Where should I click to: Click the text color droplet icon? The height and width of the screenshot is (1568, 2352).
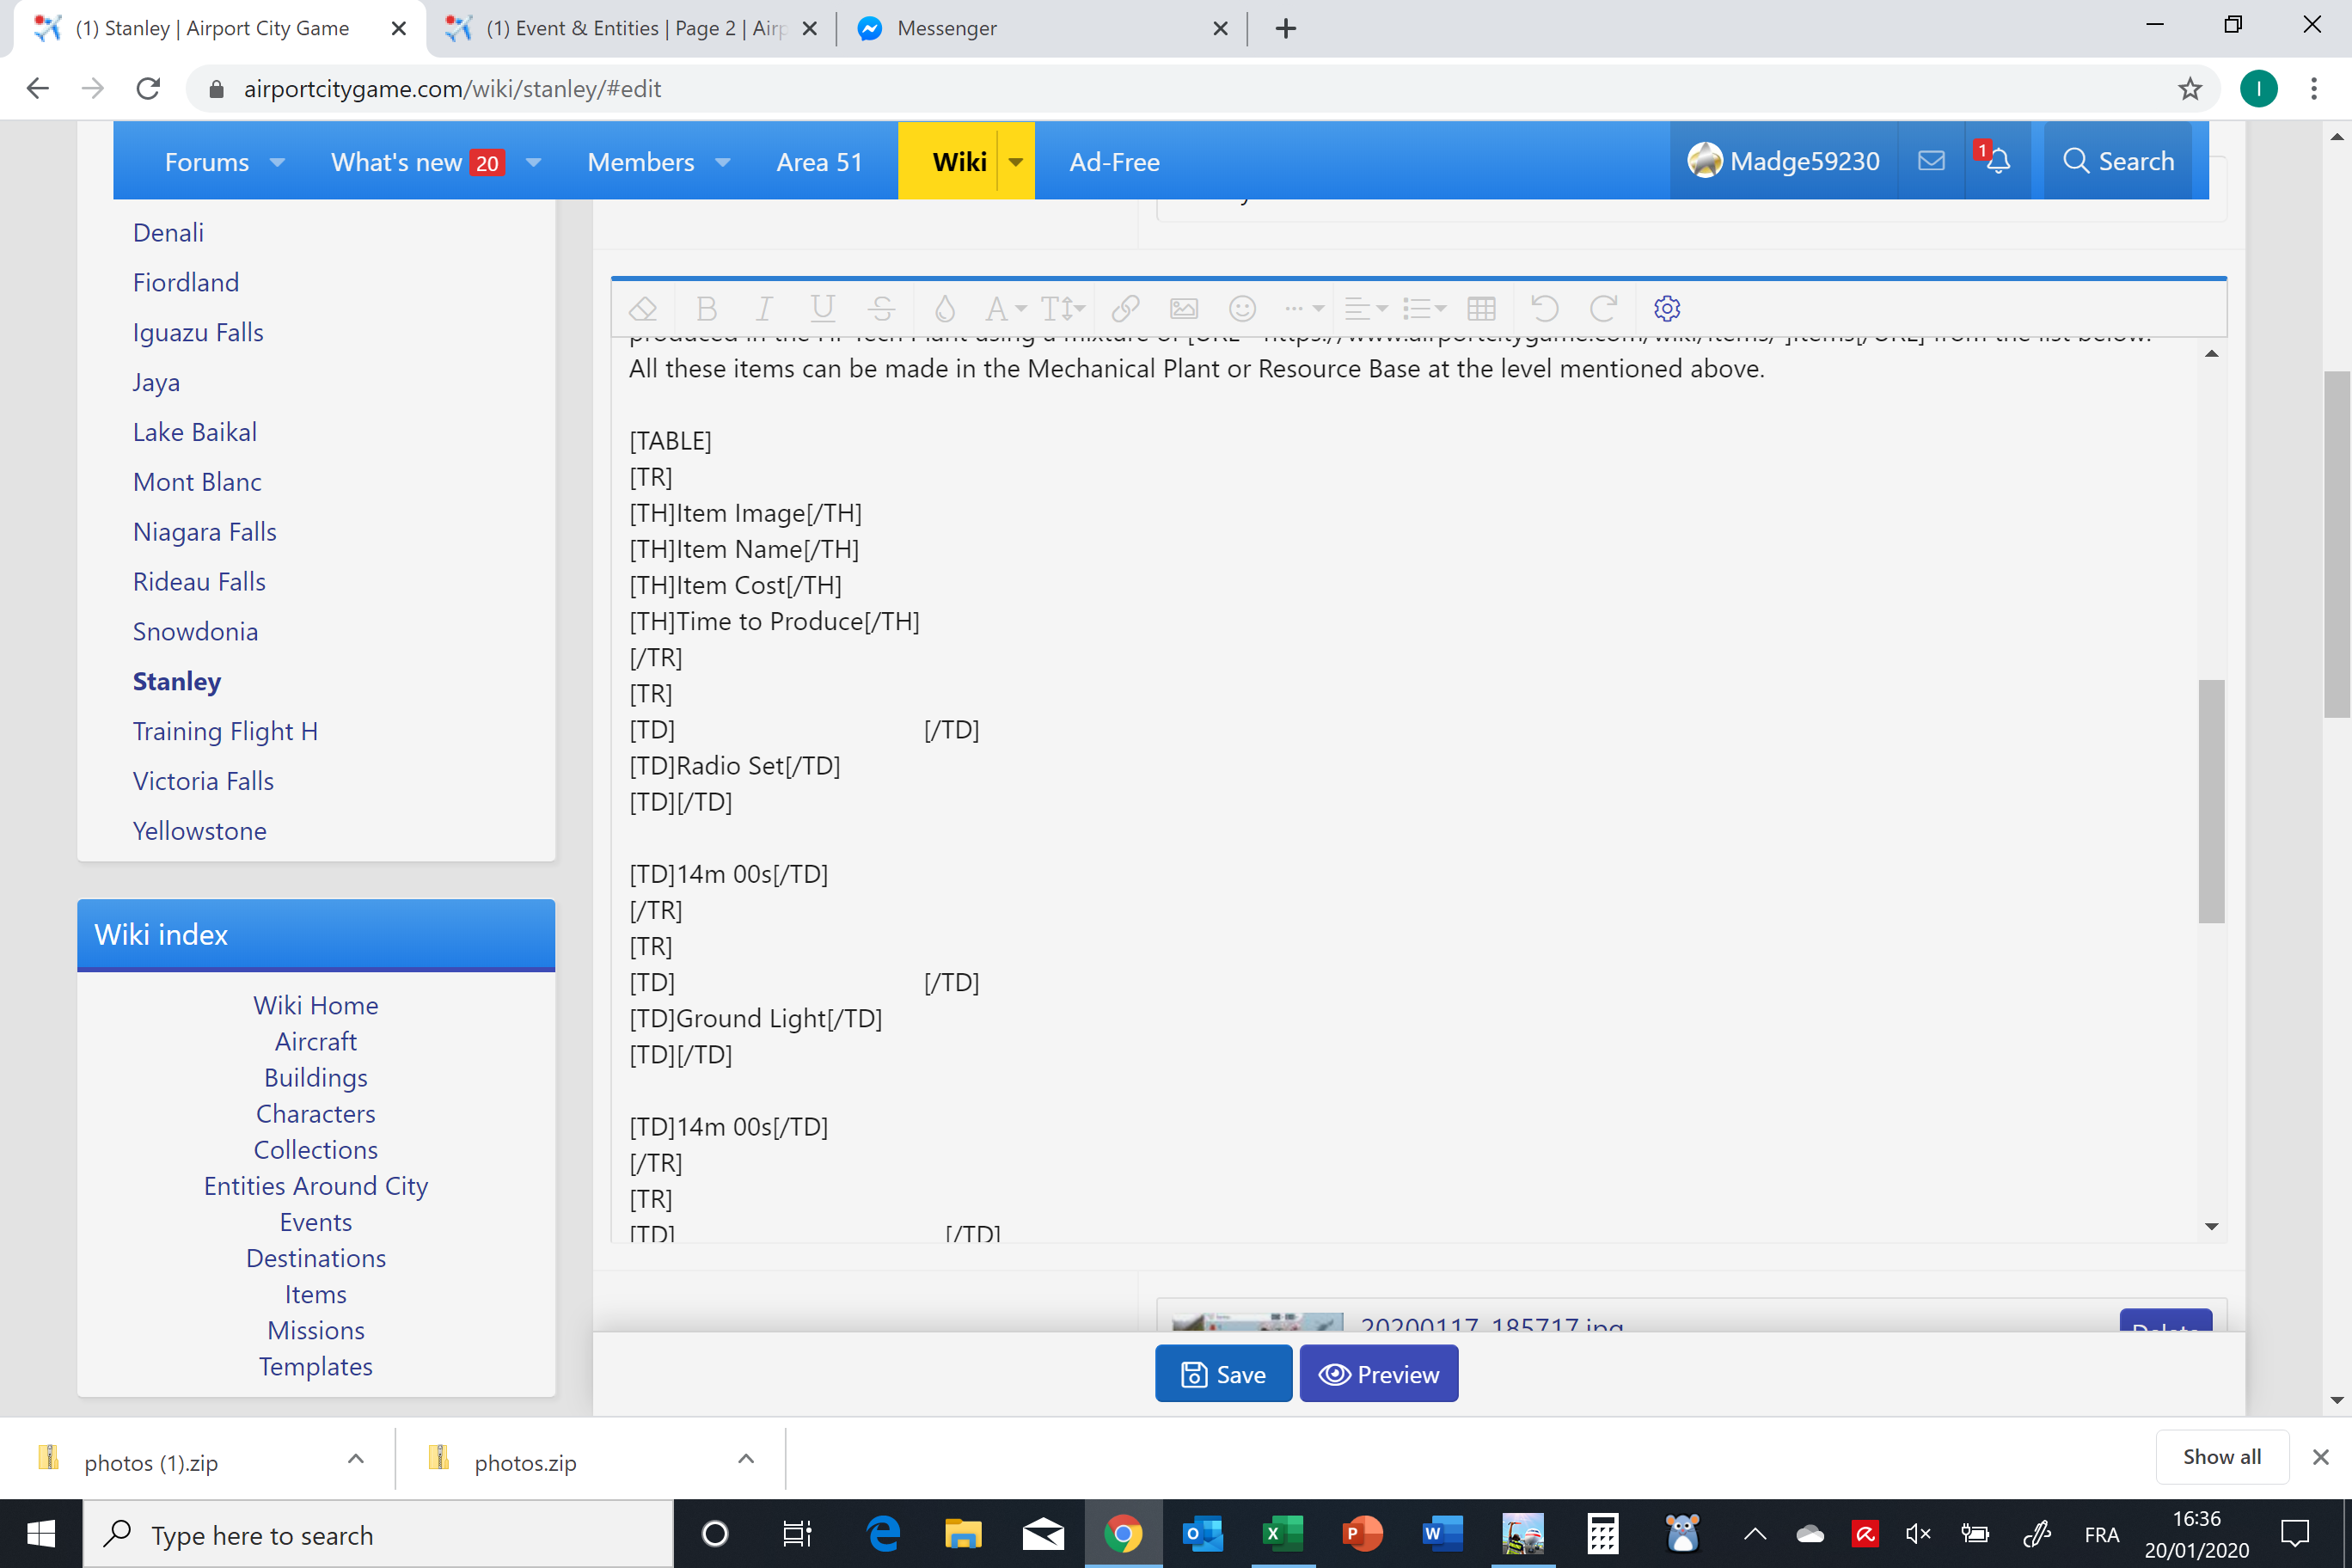[x=944, y=308]
